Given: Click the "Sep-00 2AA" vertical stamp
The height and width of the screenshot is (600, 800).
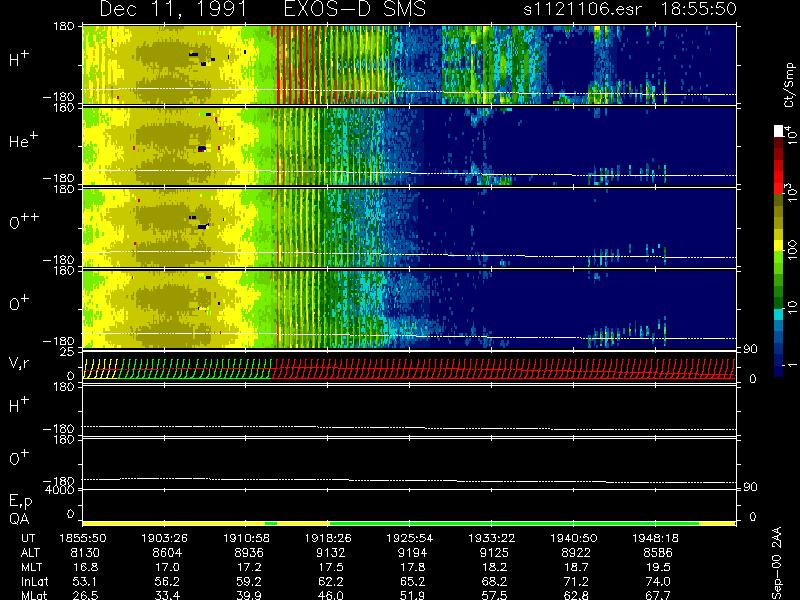Looking at the screenshot, I should click(x=778, y=563).
